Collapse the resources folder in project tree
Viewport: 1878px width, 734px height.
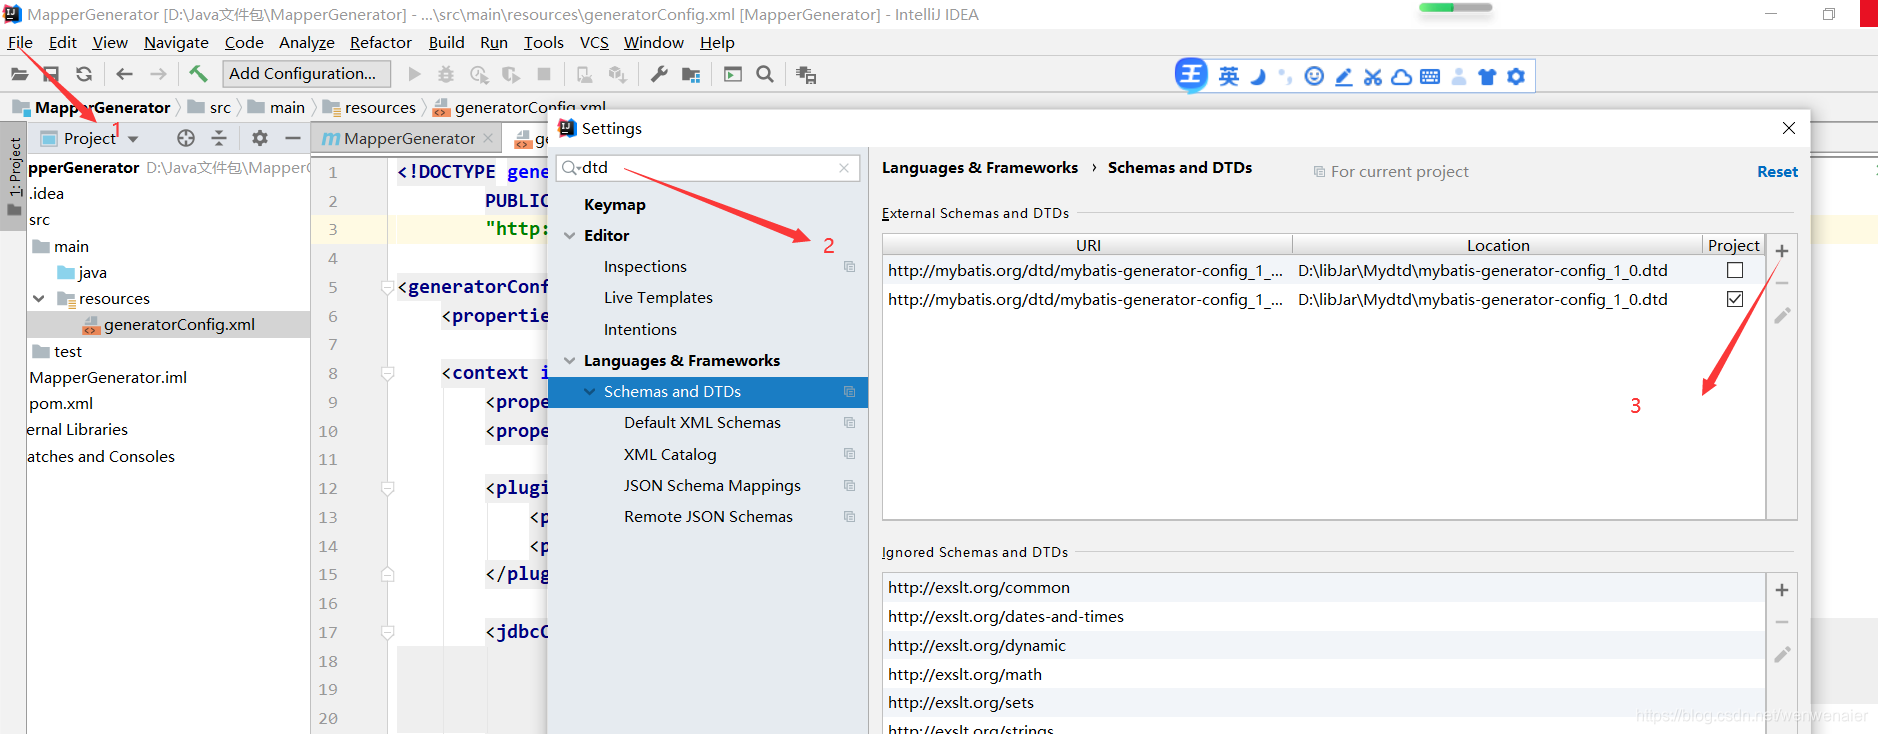(39, 299)
